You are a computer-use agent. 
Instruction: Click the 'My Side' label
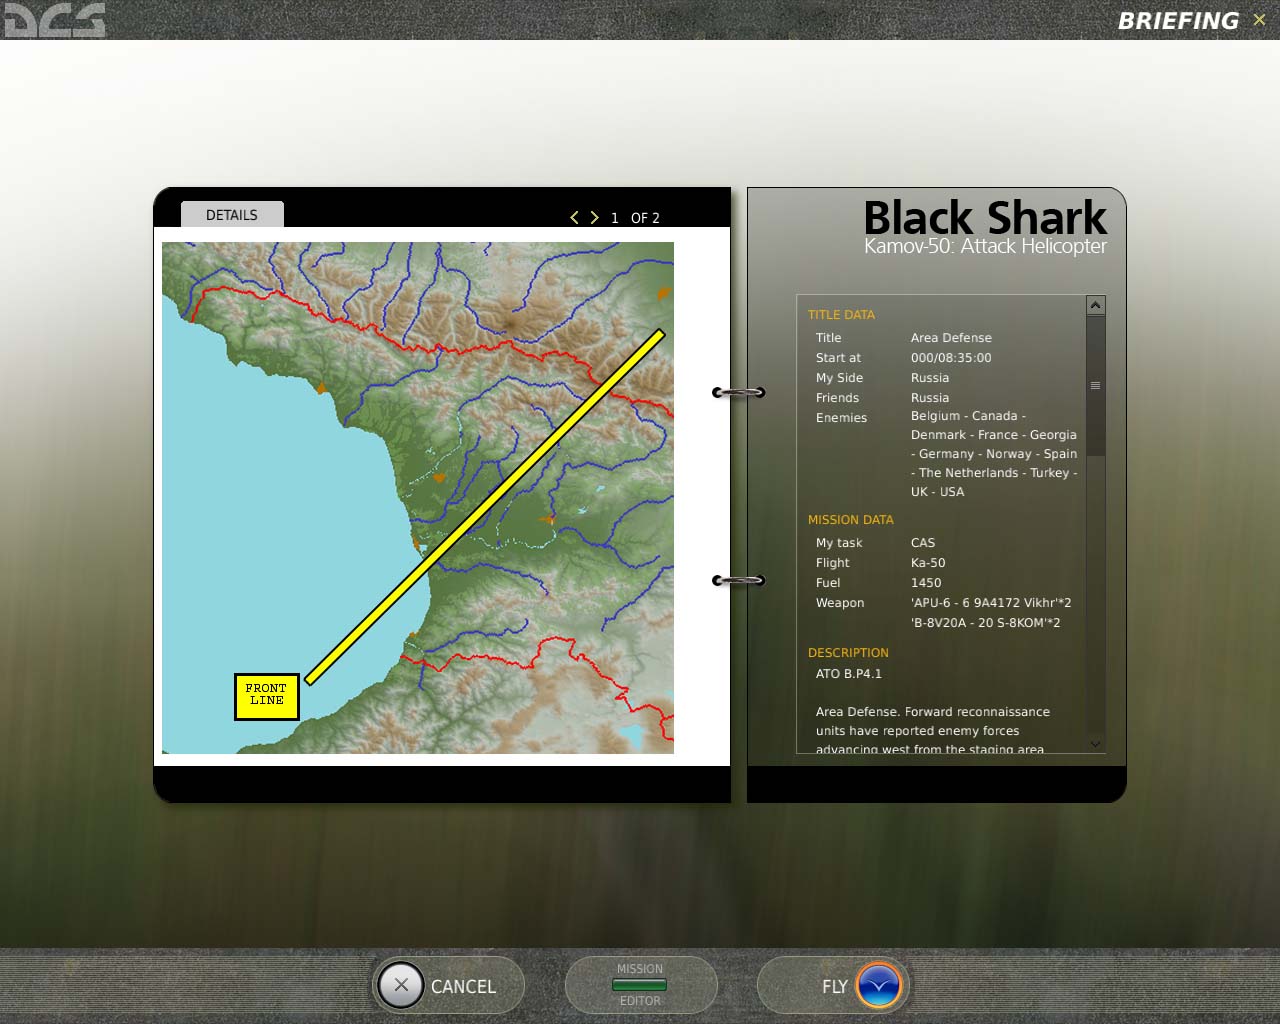pos(839,378)
